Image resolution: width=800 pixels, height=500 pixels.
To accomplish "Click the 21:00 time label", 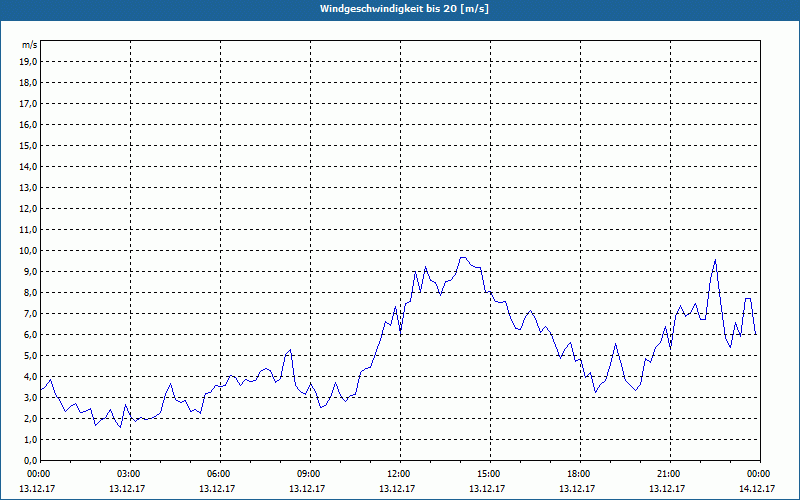I will pos(667,474).
